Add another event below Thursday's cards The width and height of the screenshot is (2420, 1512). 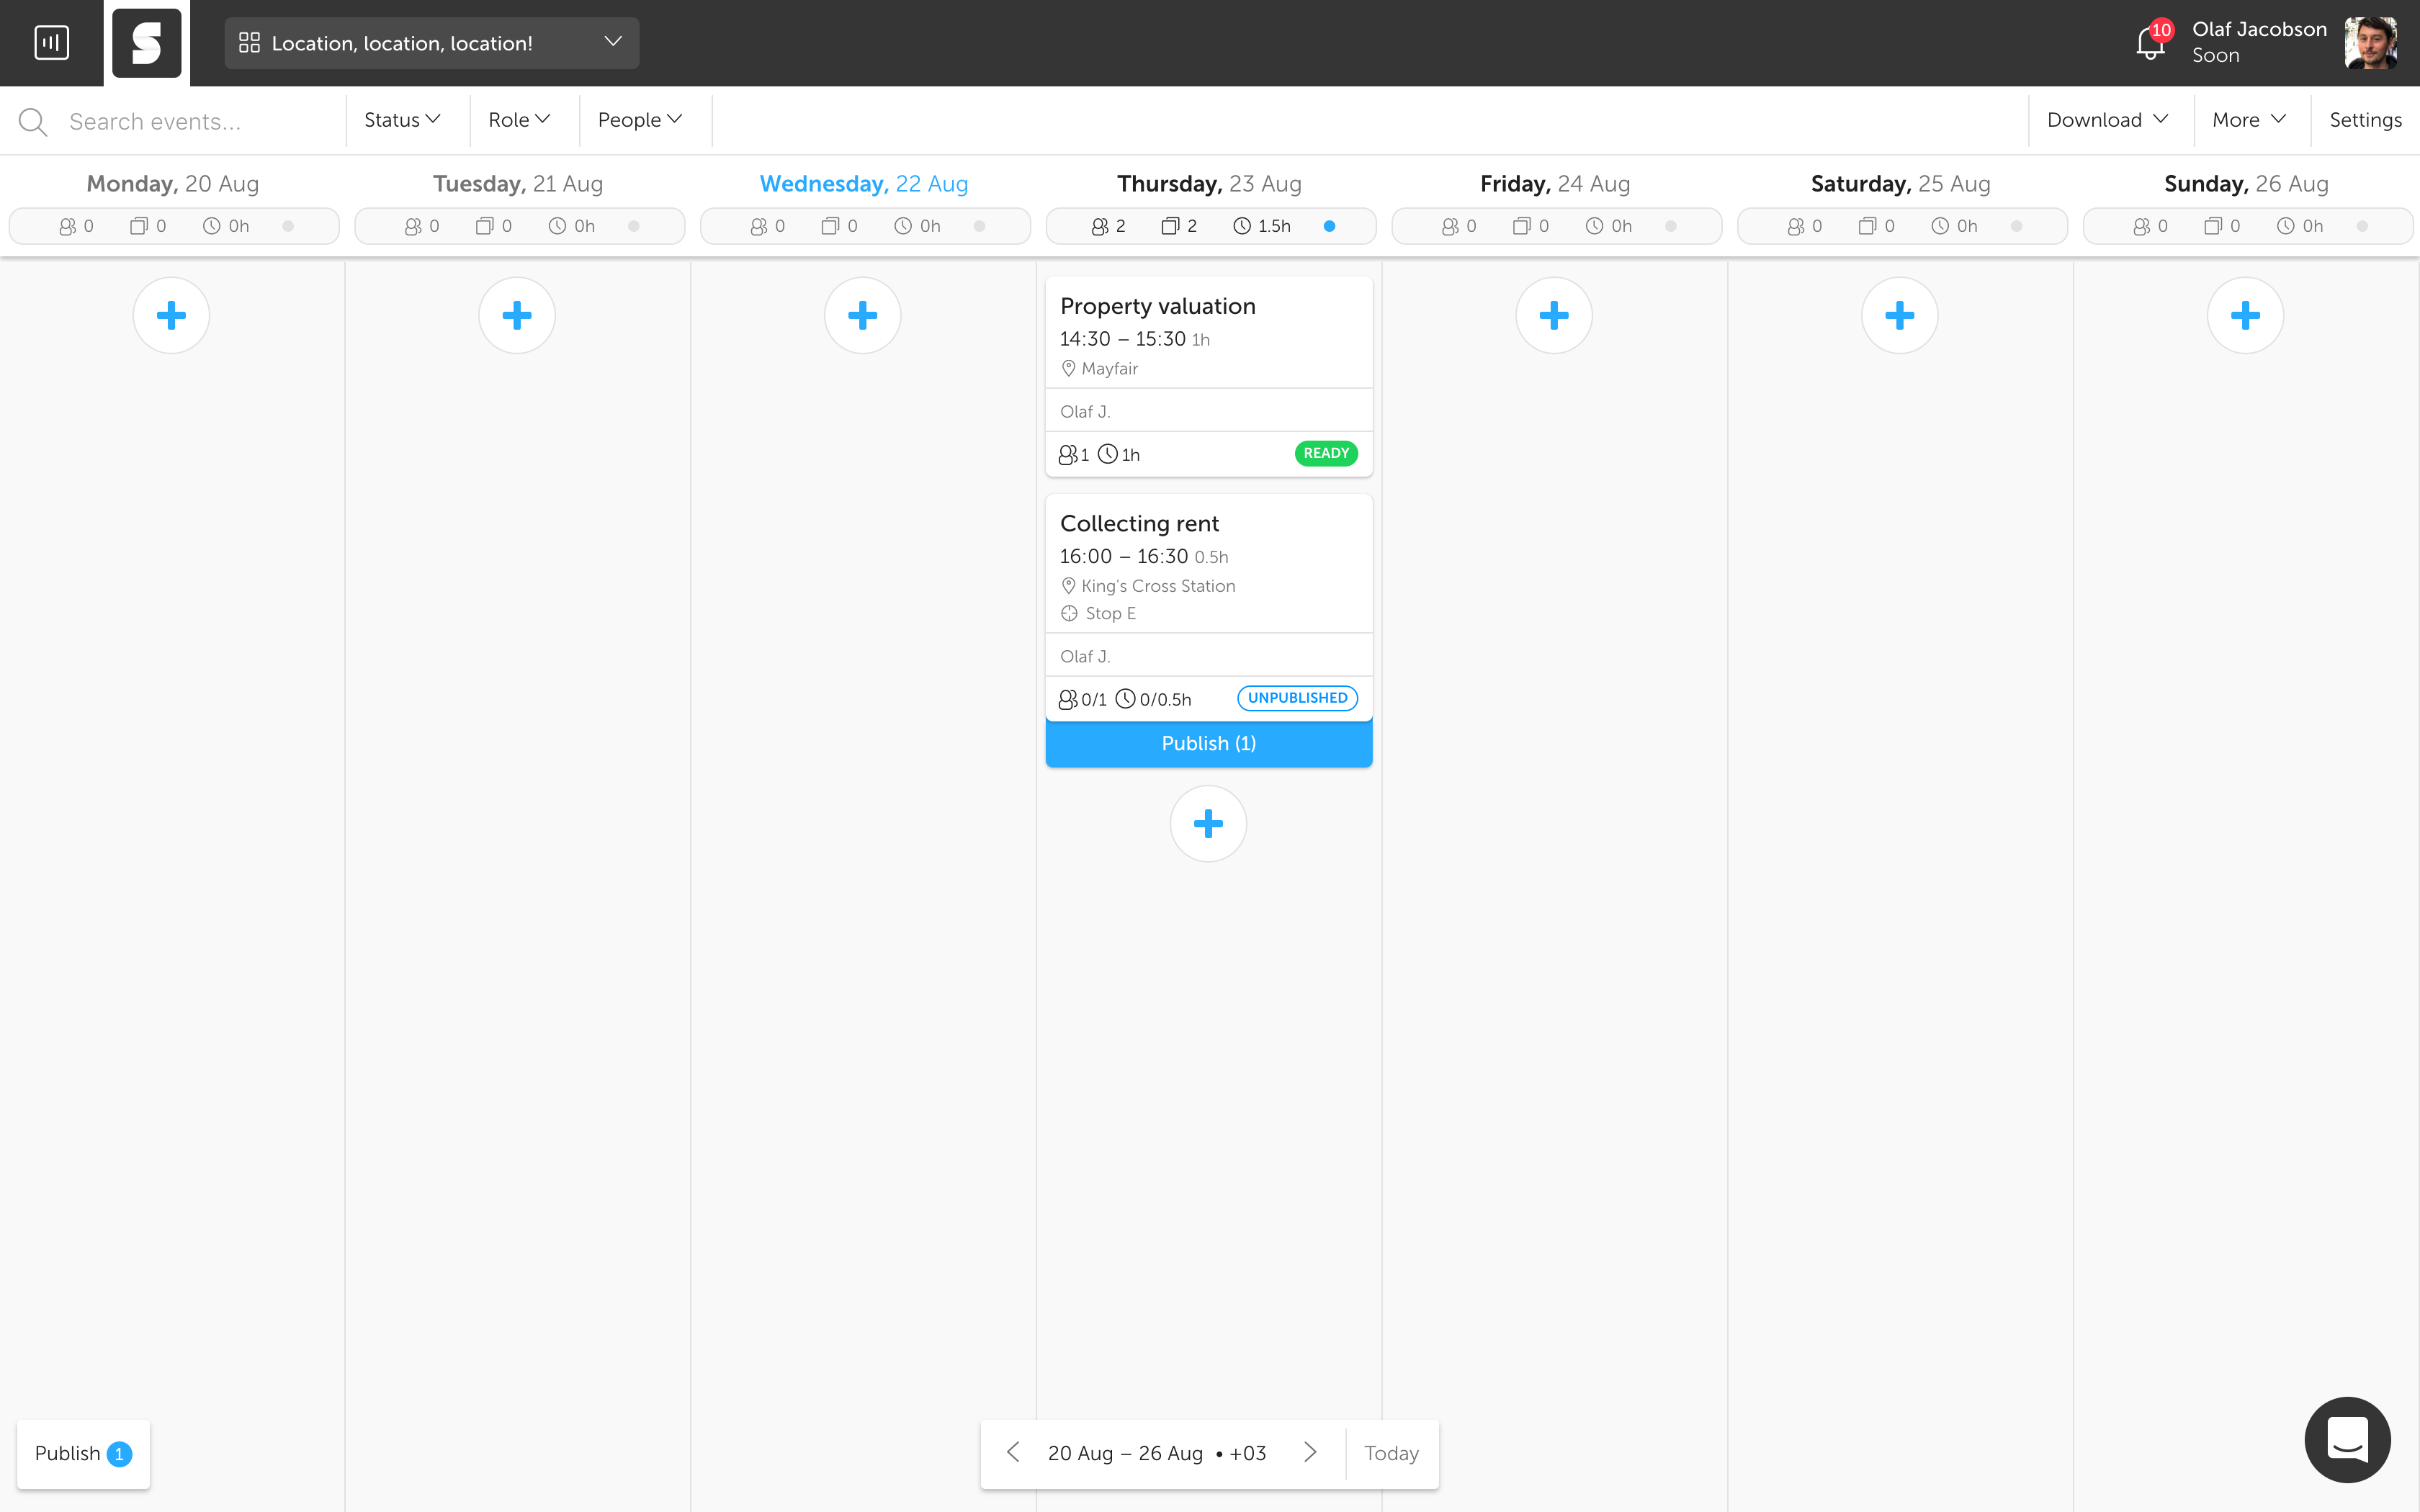click(1208, 824)
